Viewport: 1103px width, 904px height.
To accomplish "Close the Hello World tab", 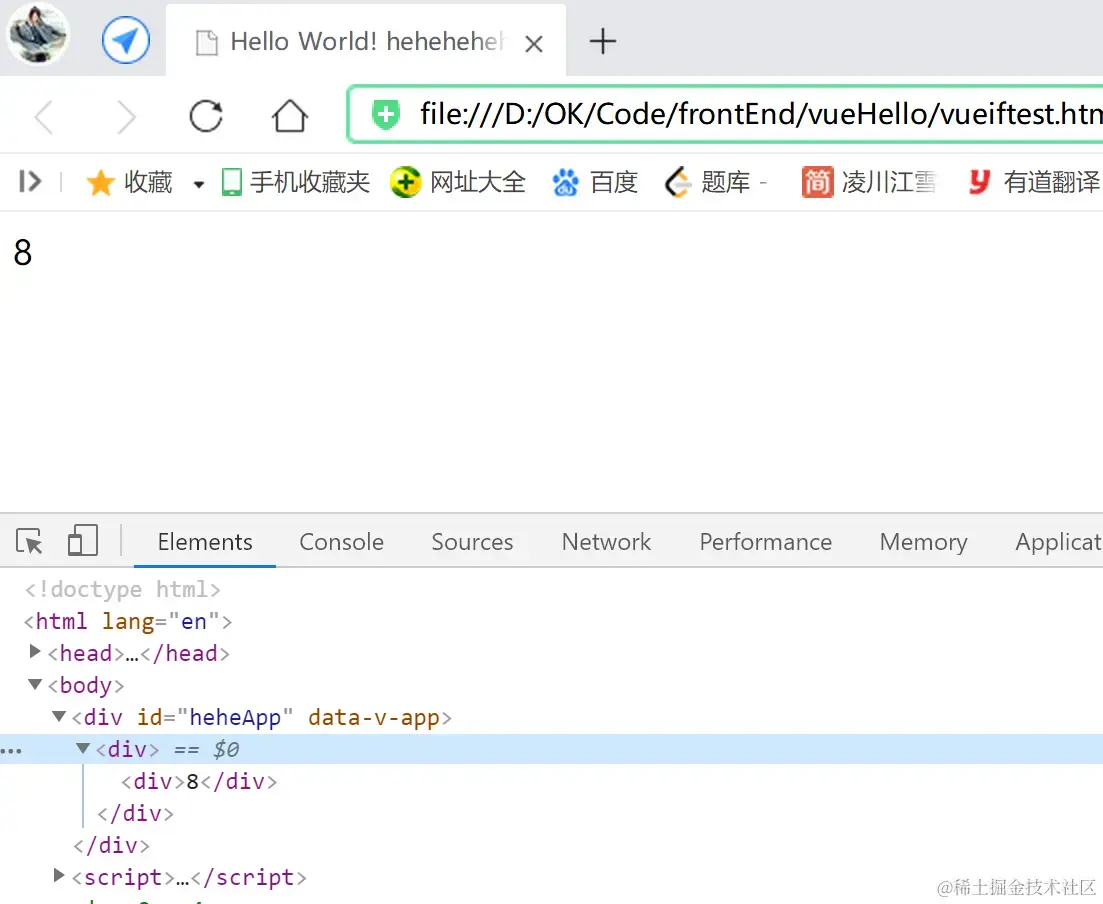I will (534, 44).
